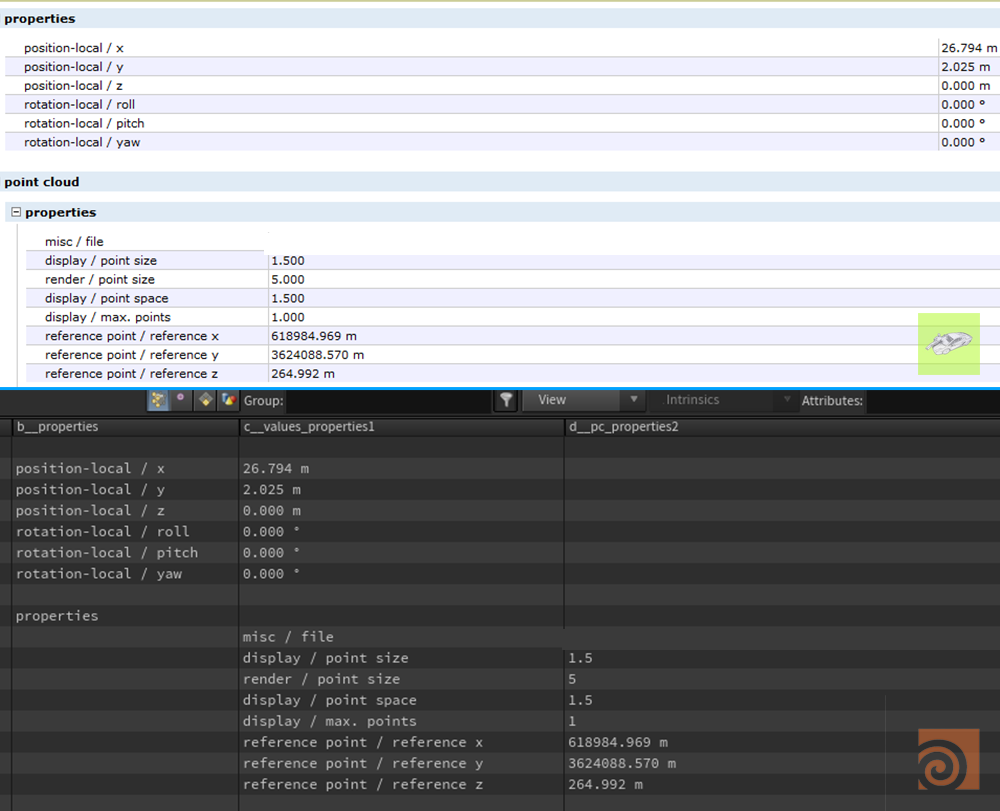
Task: Select the Primitives diamond icon
Action: coord(205,400)
